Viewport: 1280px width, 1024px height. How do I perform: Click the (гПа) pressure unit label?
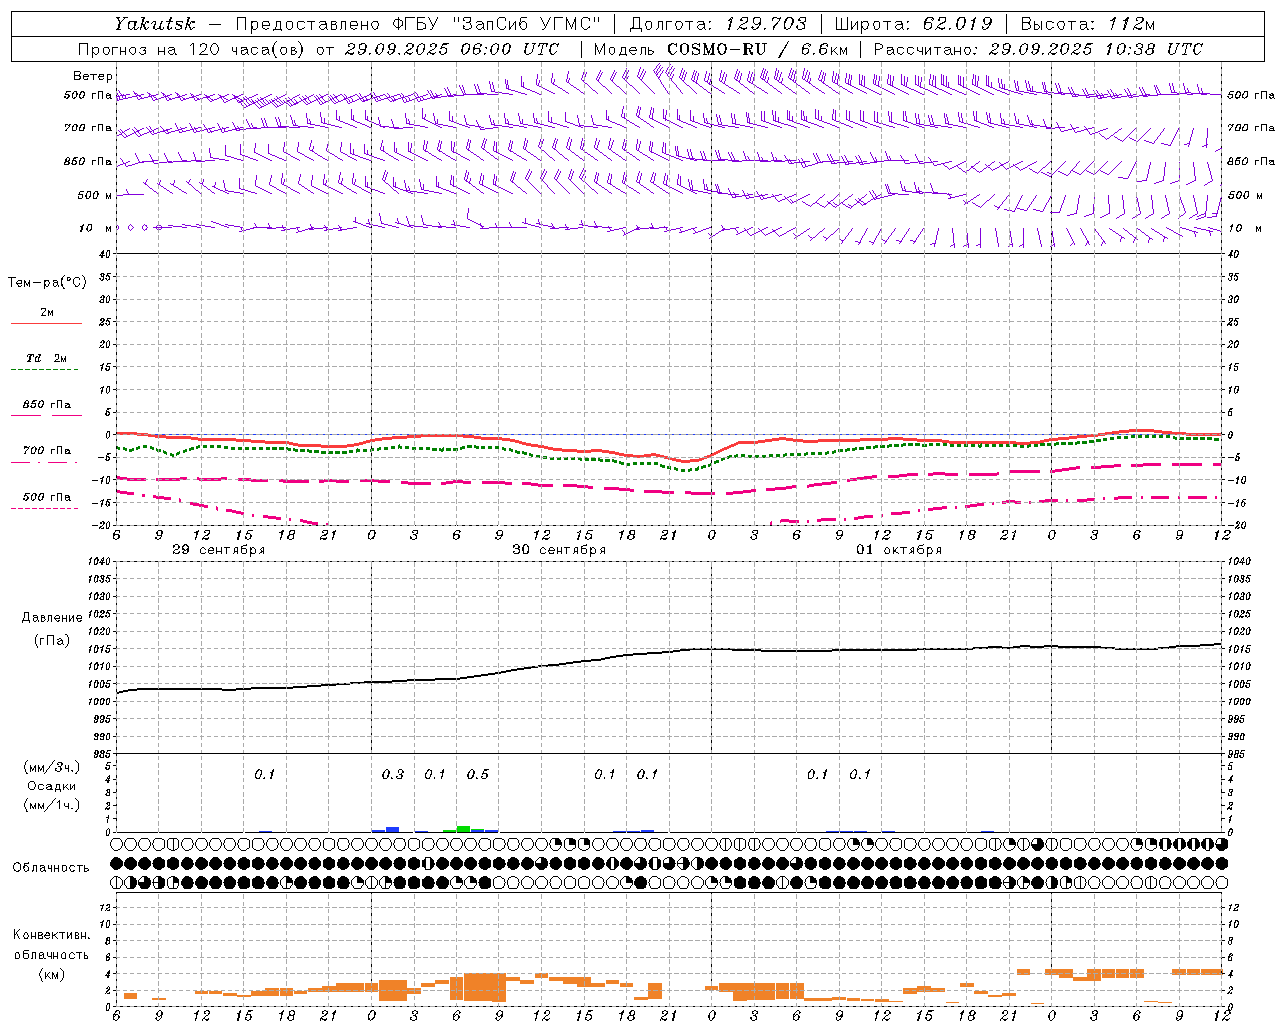pyautogui.click(x=52, y=641)
